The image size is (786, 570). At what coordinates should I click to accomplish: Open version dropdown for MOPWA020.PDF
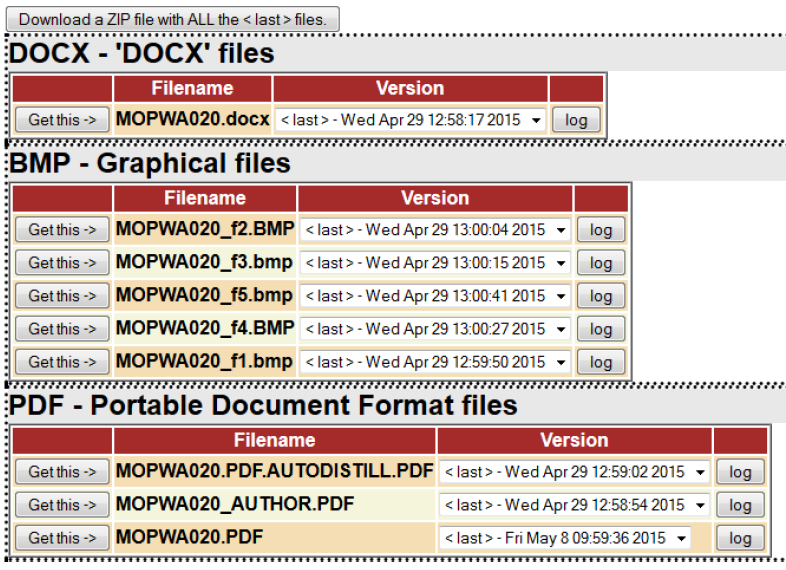point(565,538)
